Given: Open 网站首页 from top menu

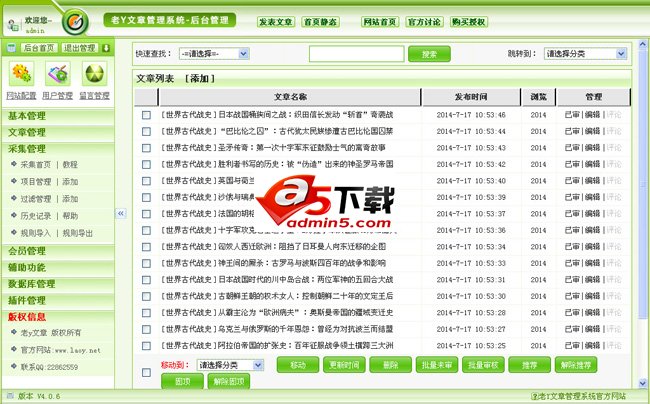Looking at the screenshot, I should pyautogui.click(x=380, y=22).
